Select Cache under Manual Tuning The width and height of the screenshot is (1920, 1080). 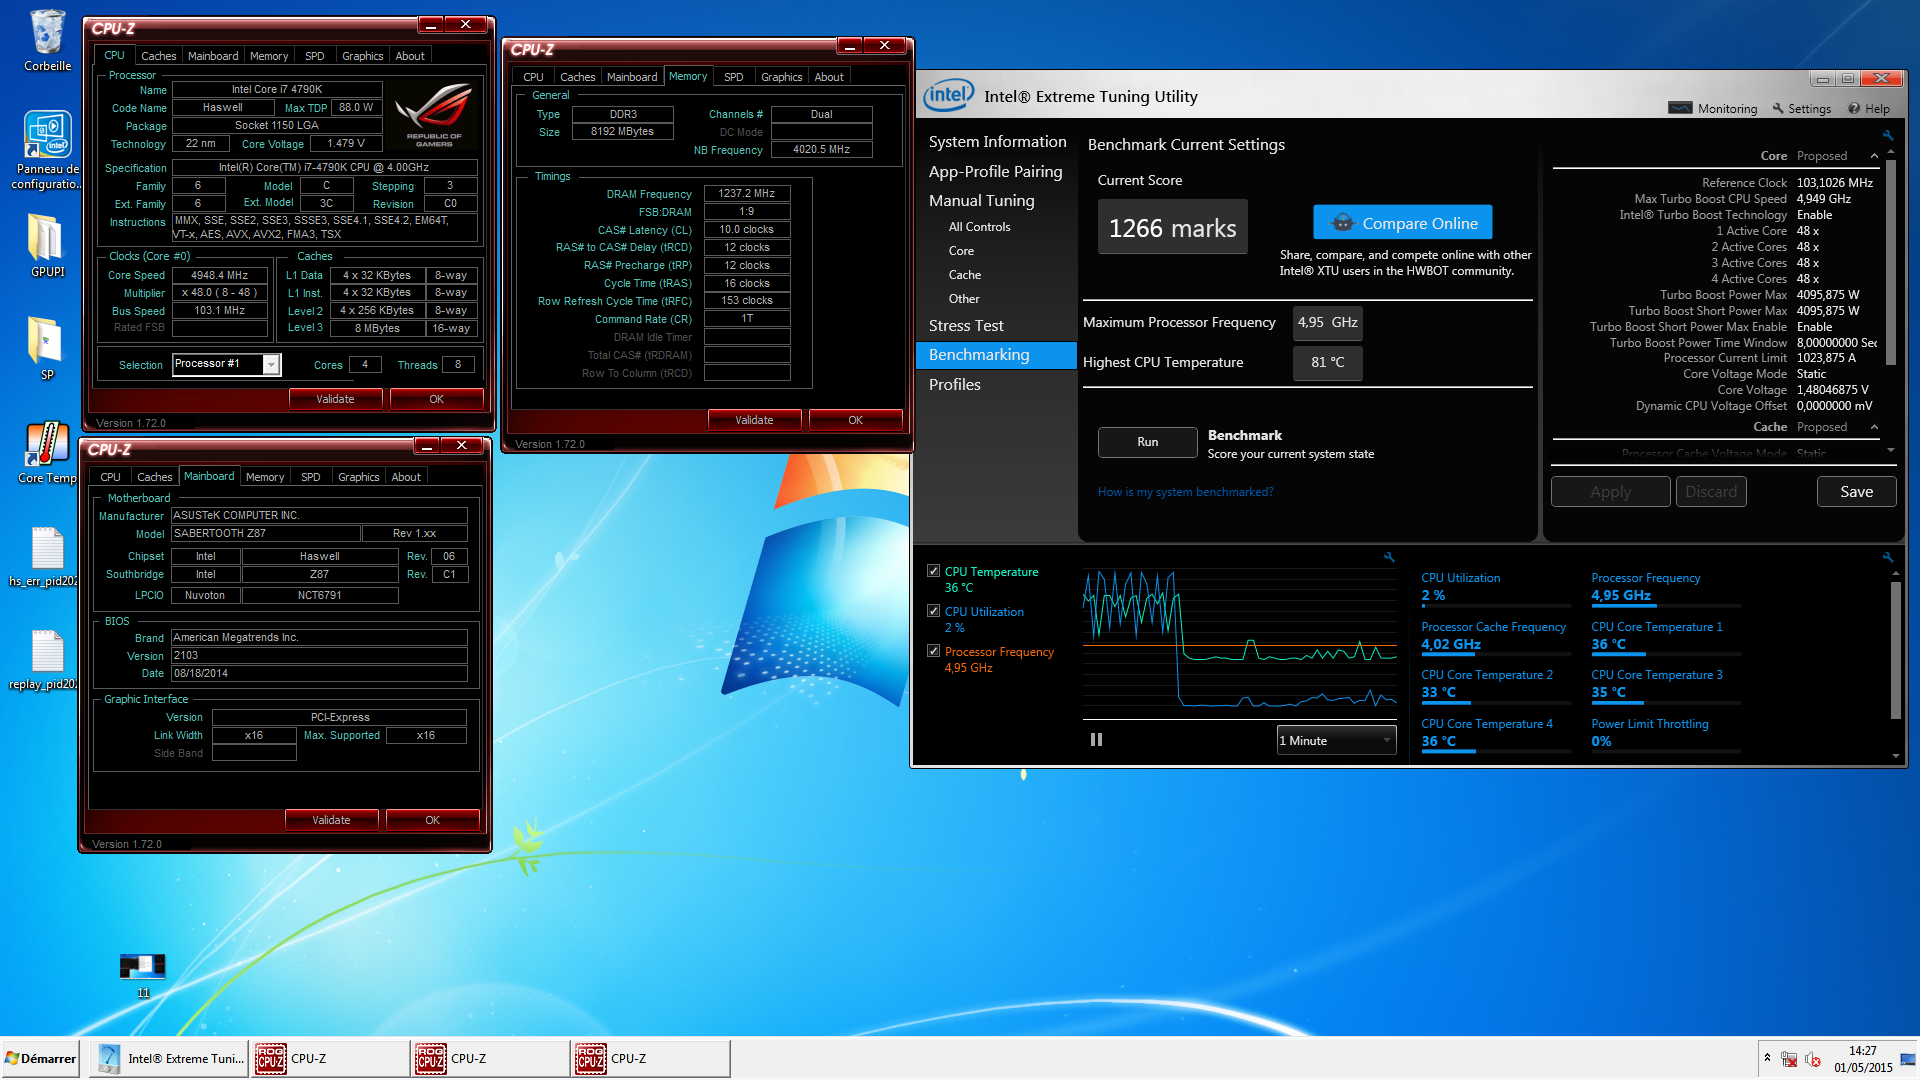point(964,275)
